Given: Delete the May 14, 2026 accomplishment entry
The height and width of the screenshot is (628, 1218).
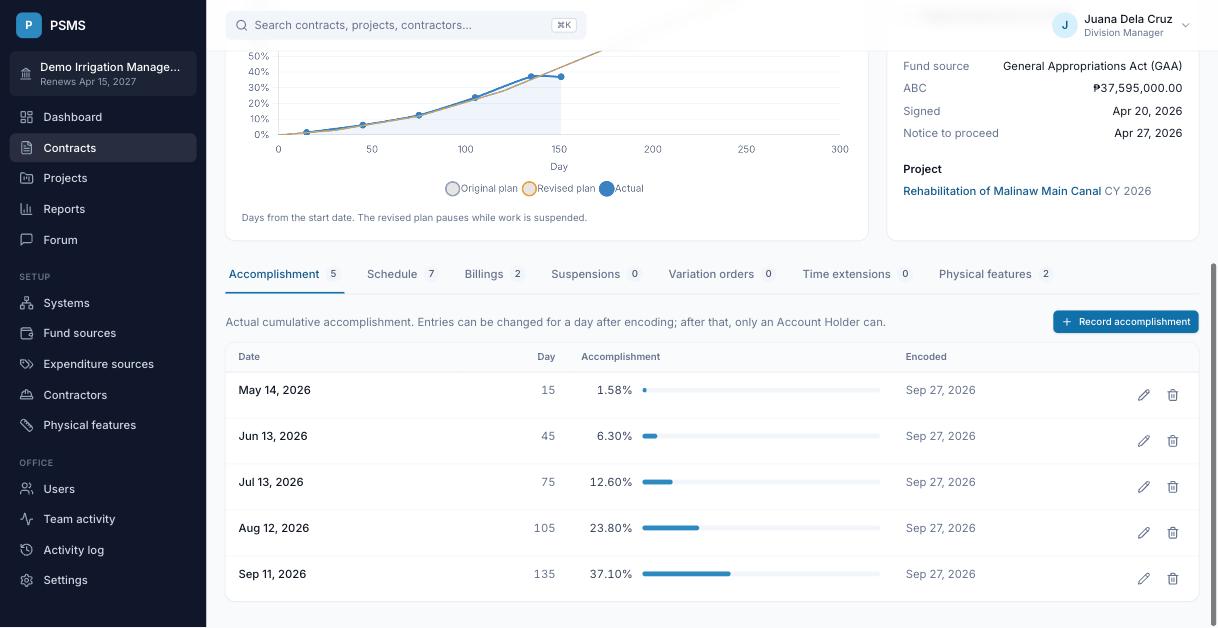Looking at the screenshot, I should [x=1173, y=395].
